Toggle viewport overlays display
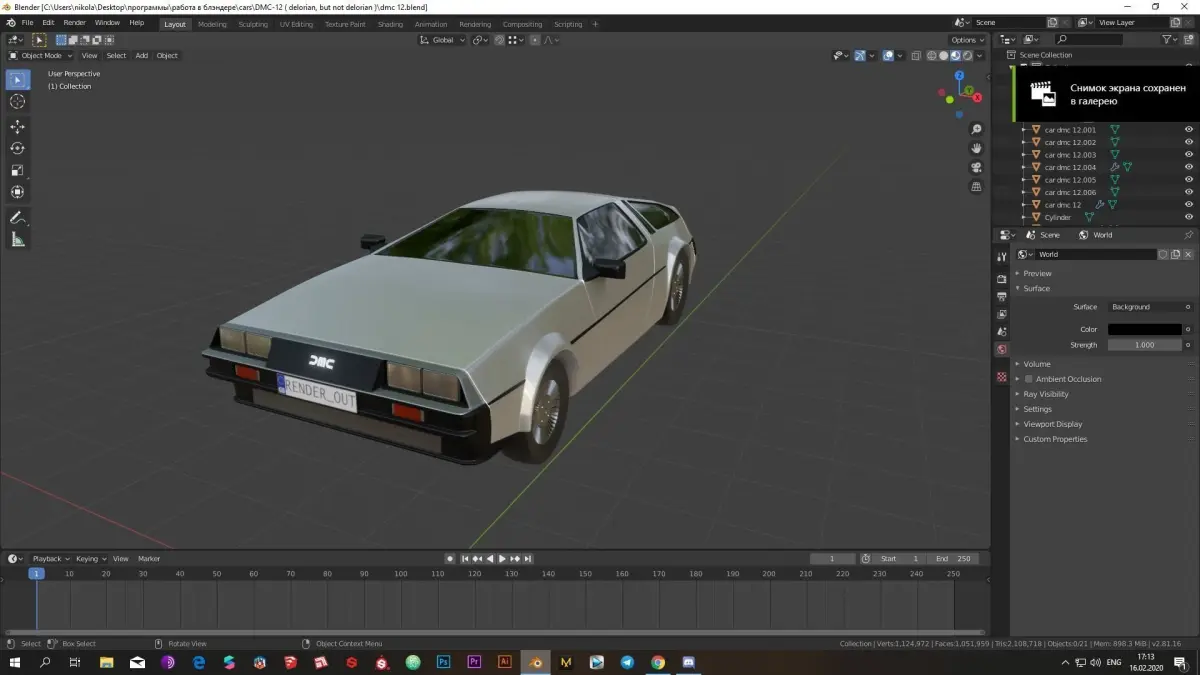 (887, 56)
